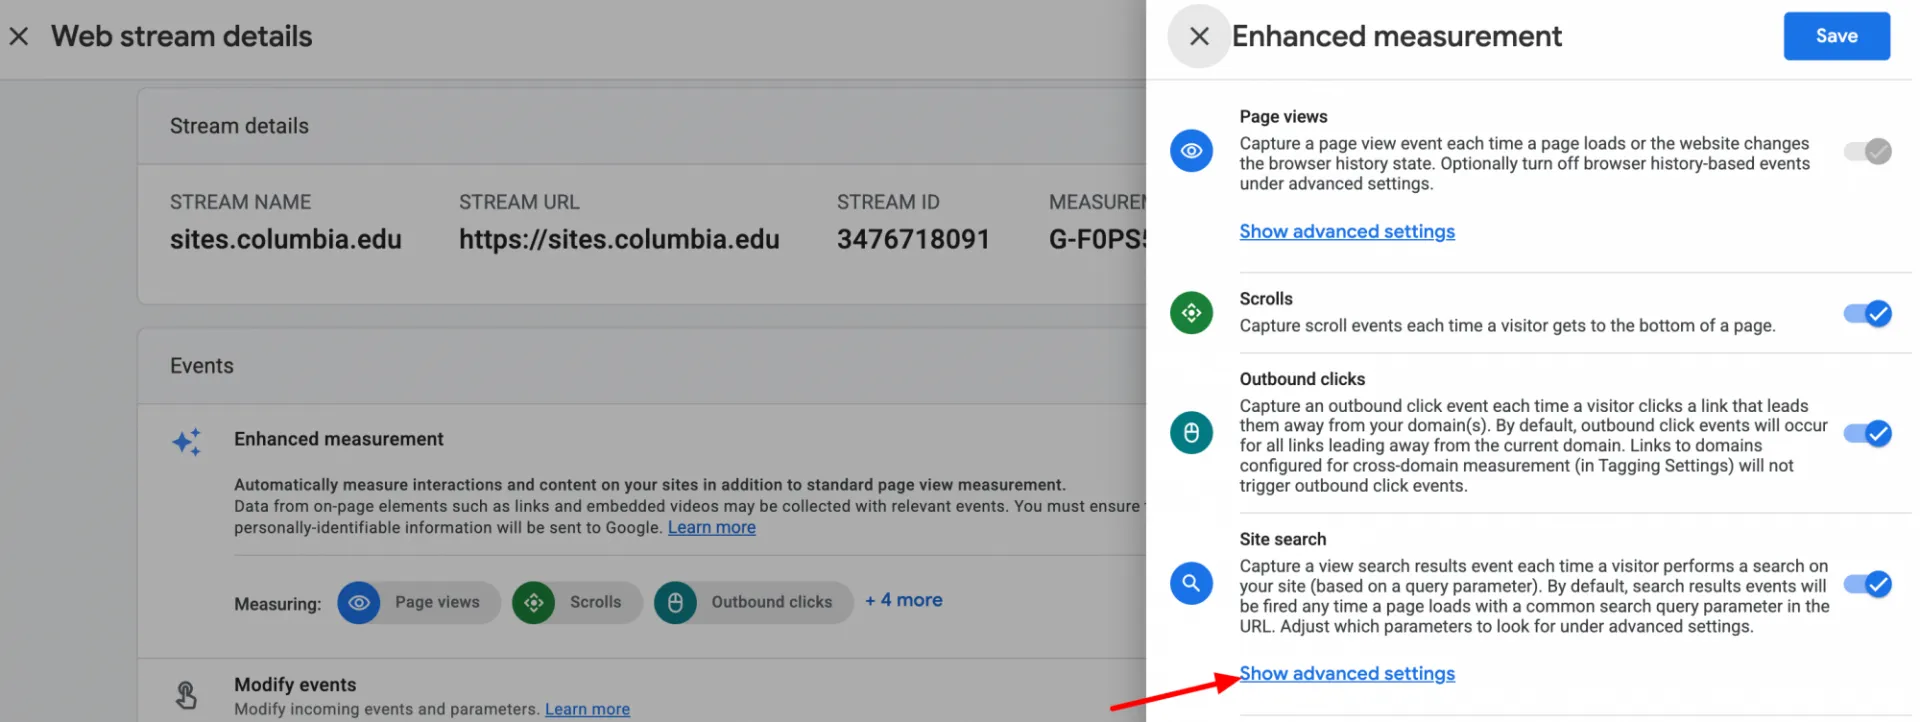Click the Scrolls chip green icon

[534, 603]
